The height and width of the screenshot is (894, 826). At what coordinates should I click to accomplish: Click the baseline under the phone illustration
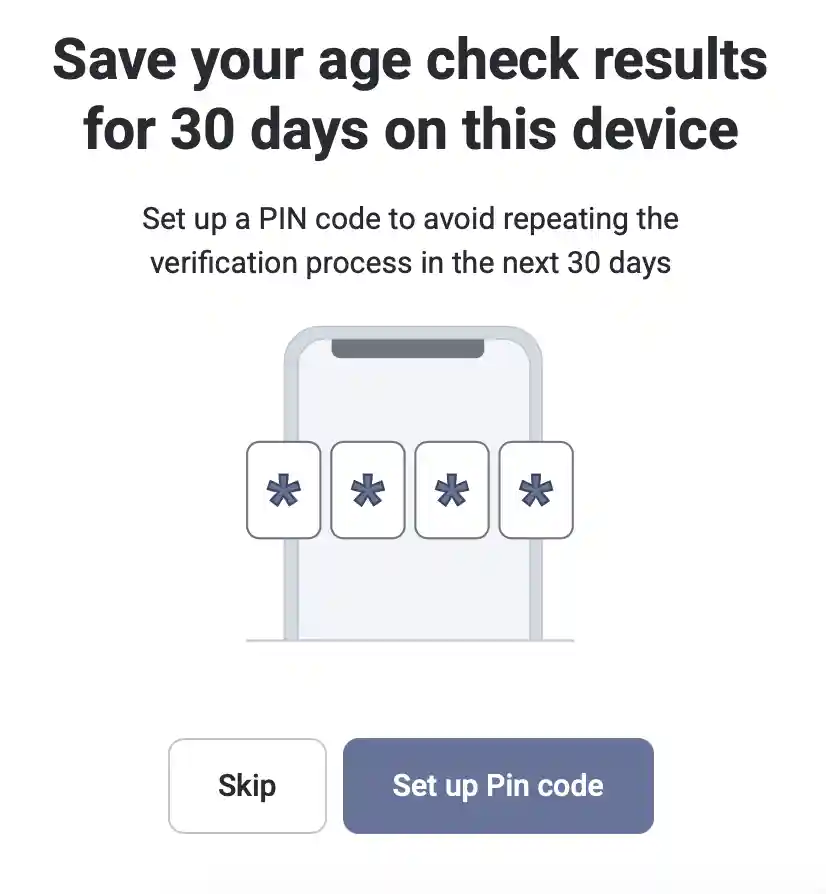(410, 641)
